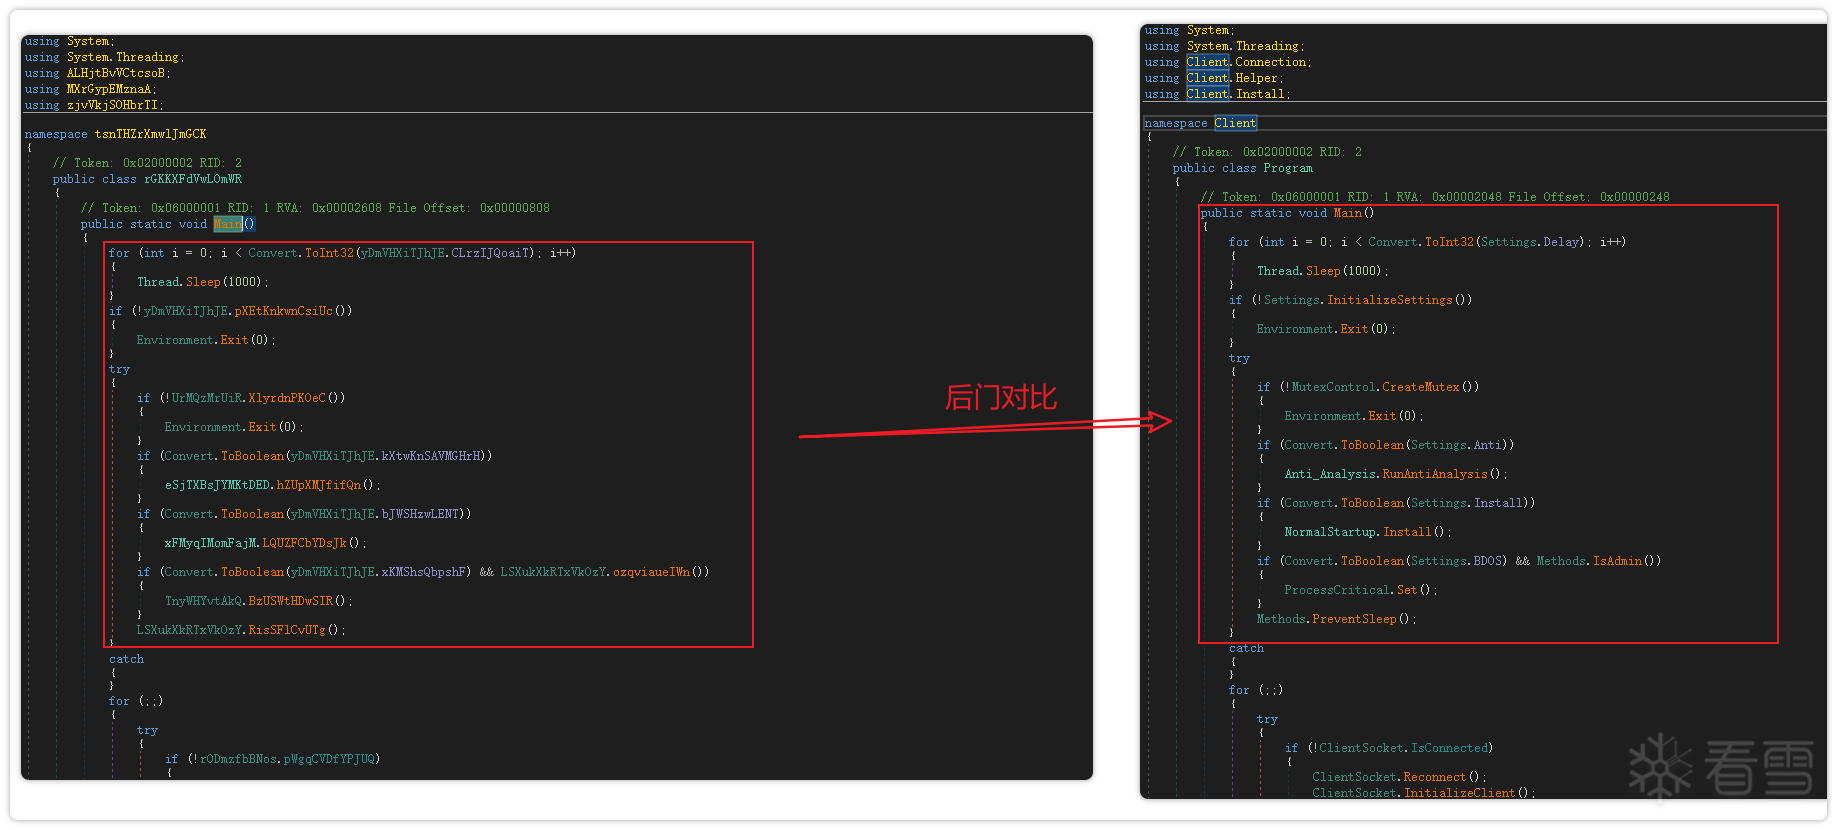Click 'ClientSocket.InitializeClient()' statement

tap(1424, 793)
